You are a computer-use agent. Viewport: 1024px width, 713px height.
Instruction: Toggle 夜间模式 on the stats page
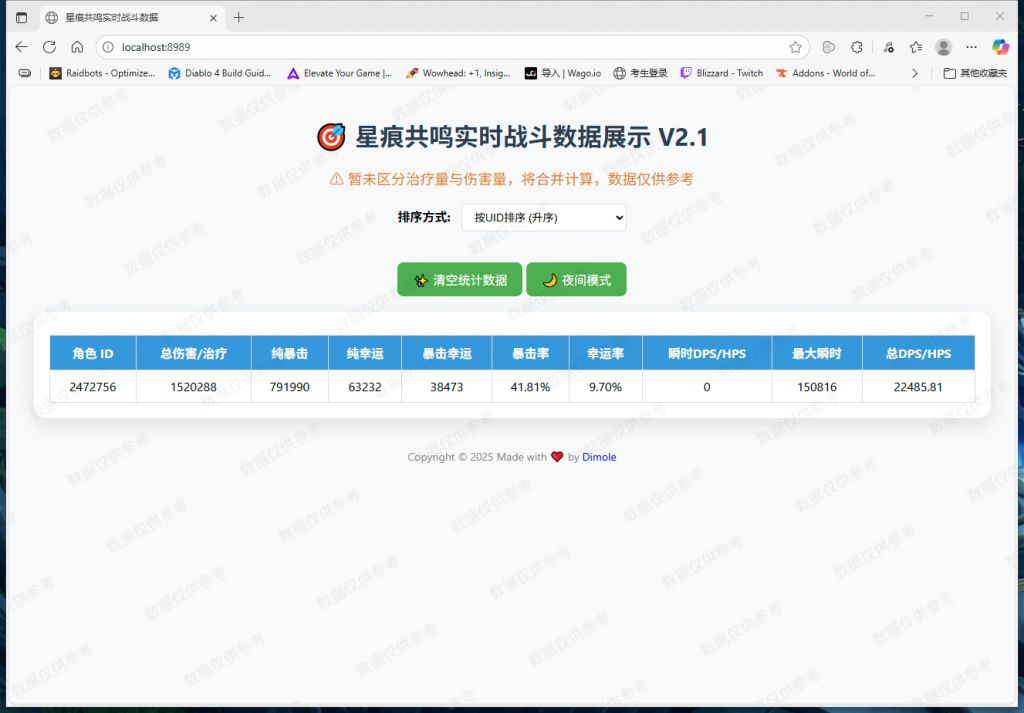click(576, 279)
